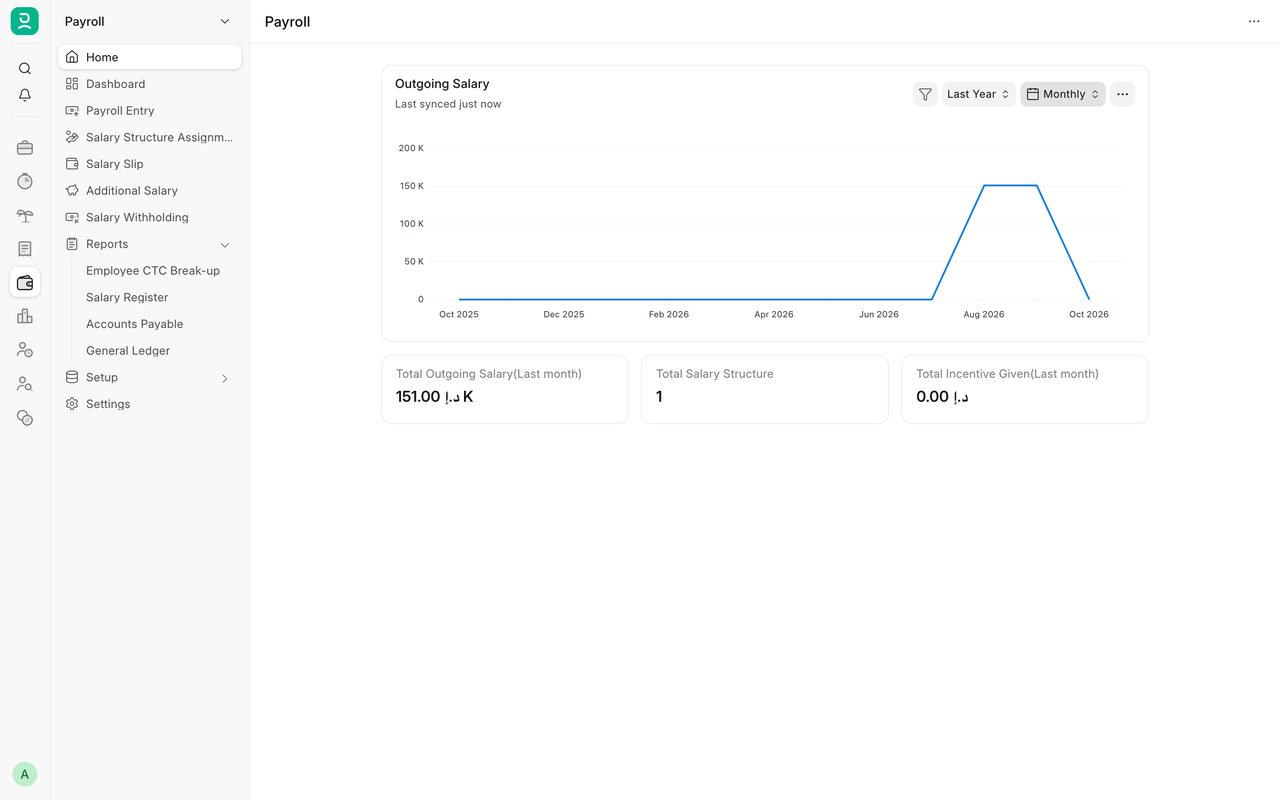The width and height of the screenshot is (1280, 800).
Task: Click Total Outgoing Salary number card
Action: tap(505, 389)
